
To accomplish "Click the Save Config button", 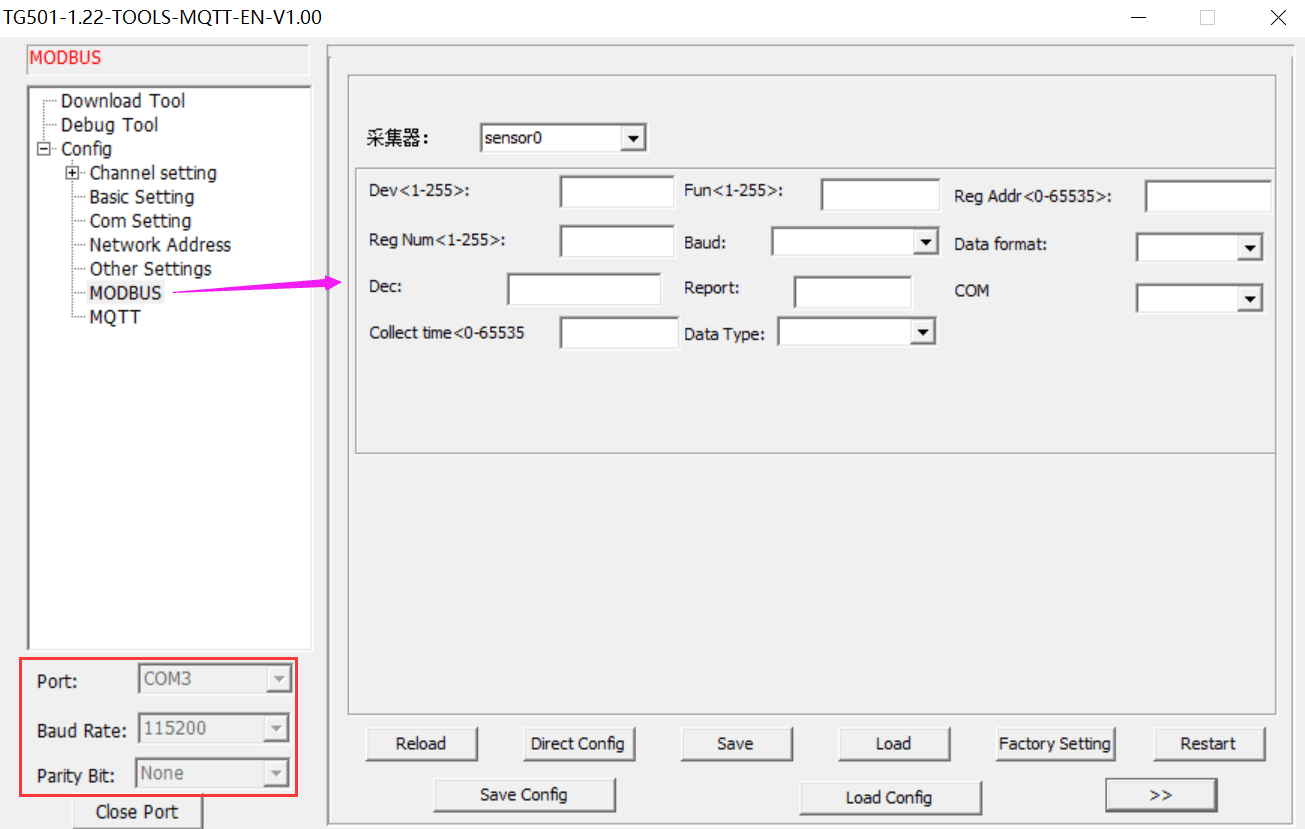I will coord(524,795).
